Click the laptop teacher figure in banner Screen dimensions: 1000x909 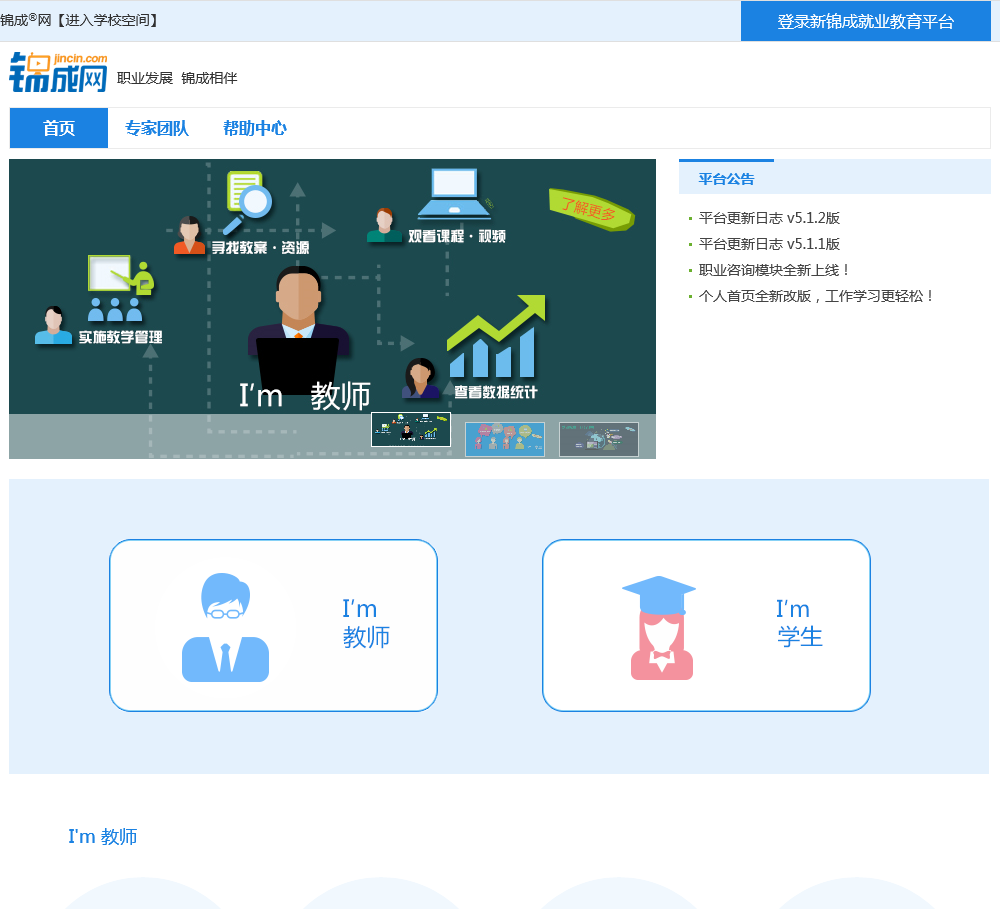tap(298, 330)
